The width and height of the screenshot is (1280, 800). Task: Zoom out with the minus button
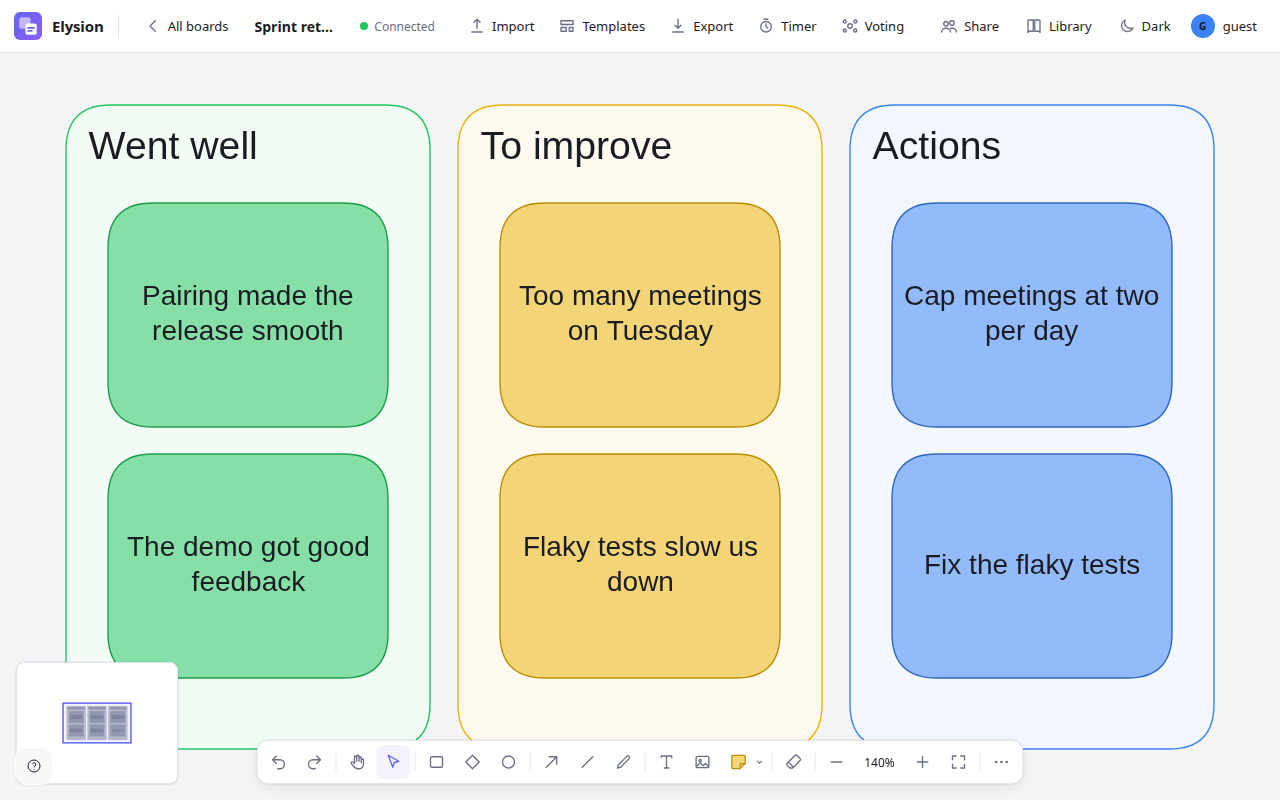pyautogui.click(x=837, y=762)
